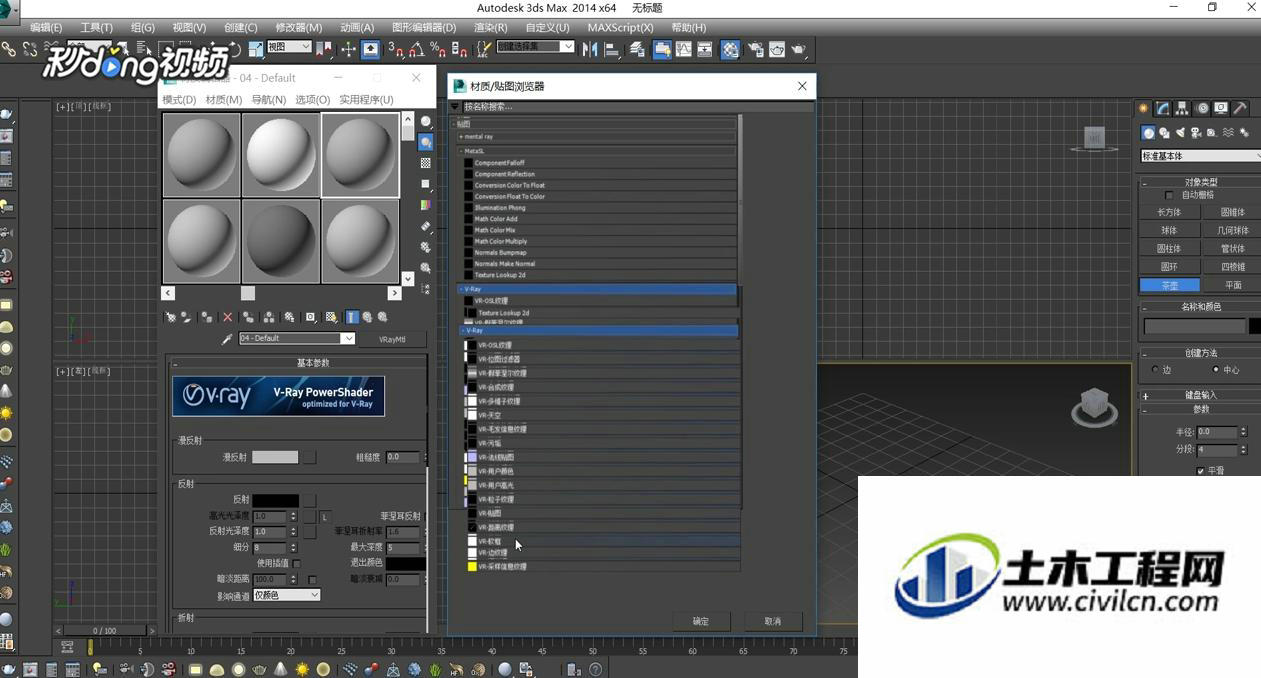Open the 标准基本体 object type dropdown
This screenshot has width=1261, height=678.
[x=1200, y=156]
